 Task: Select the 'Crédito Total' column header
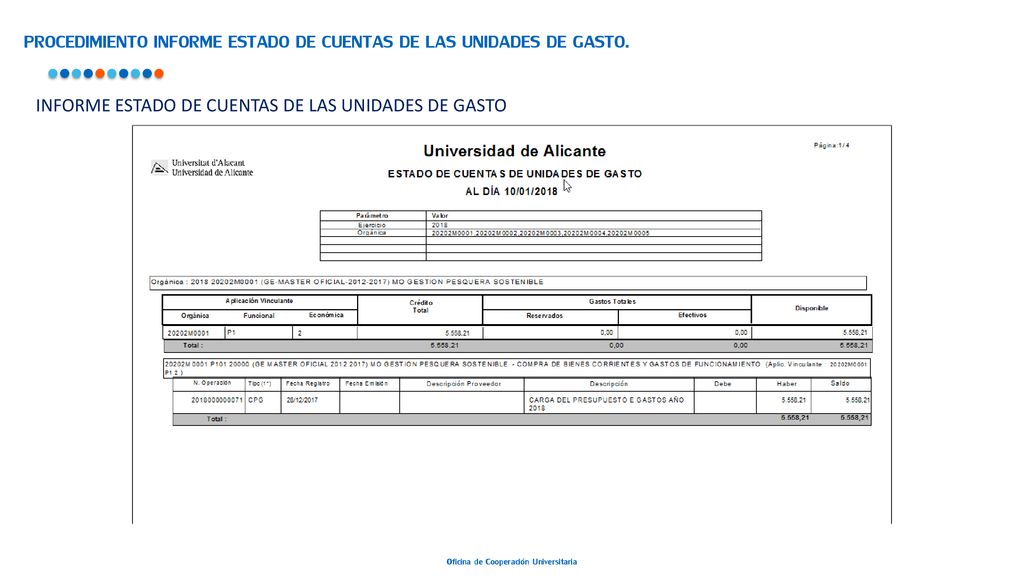(x=421, y=306)
